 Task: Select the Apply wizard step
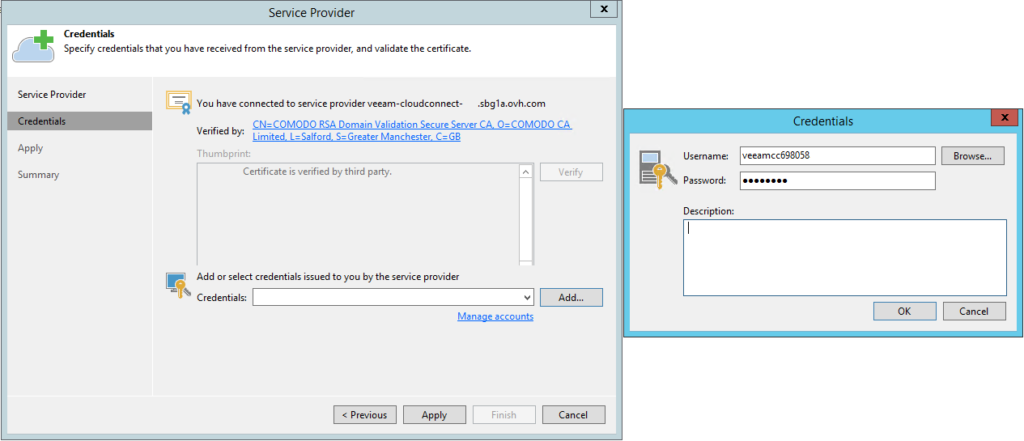(x=31, y=148)
